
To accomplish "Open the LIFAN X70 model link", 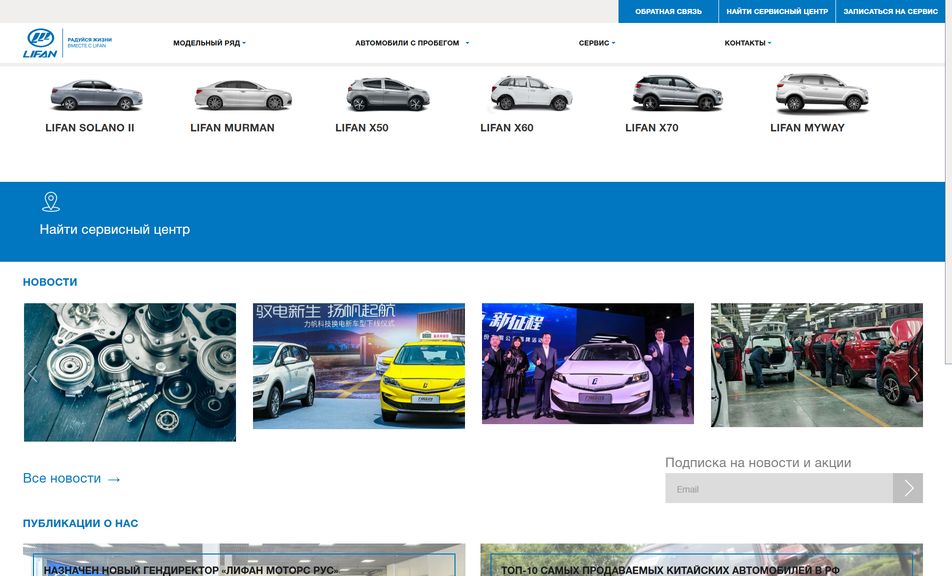I will click(x=652, y=128).
